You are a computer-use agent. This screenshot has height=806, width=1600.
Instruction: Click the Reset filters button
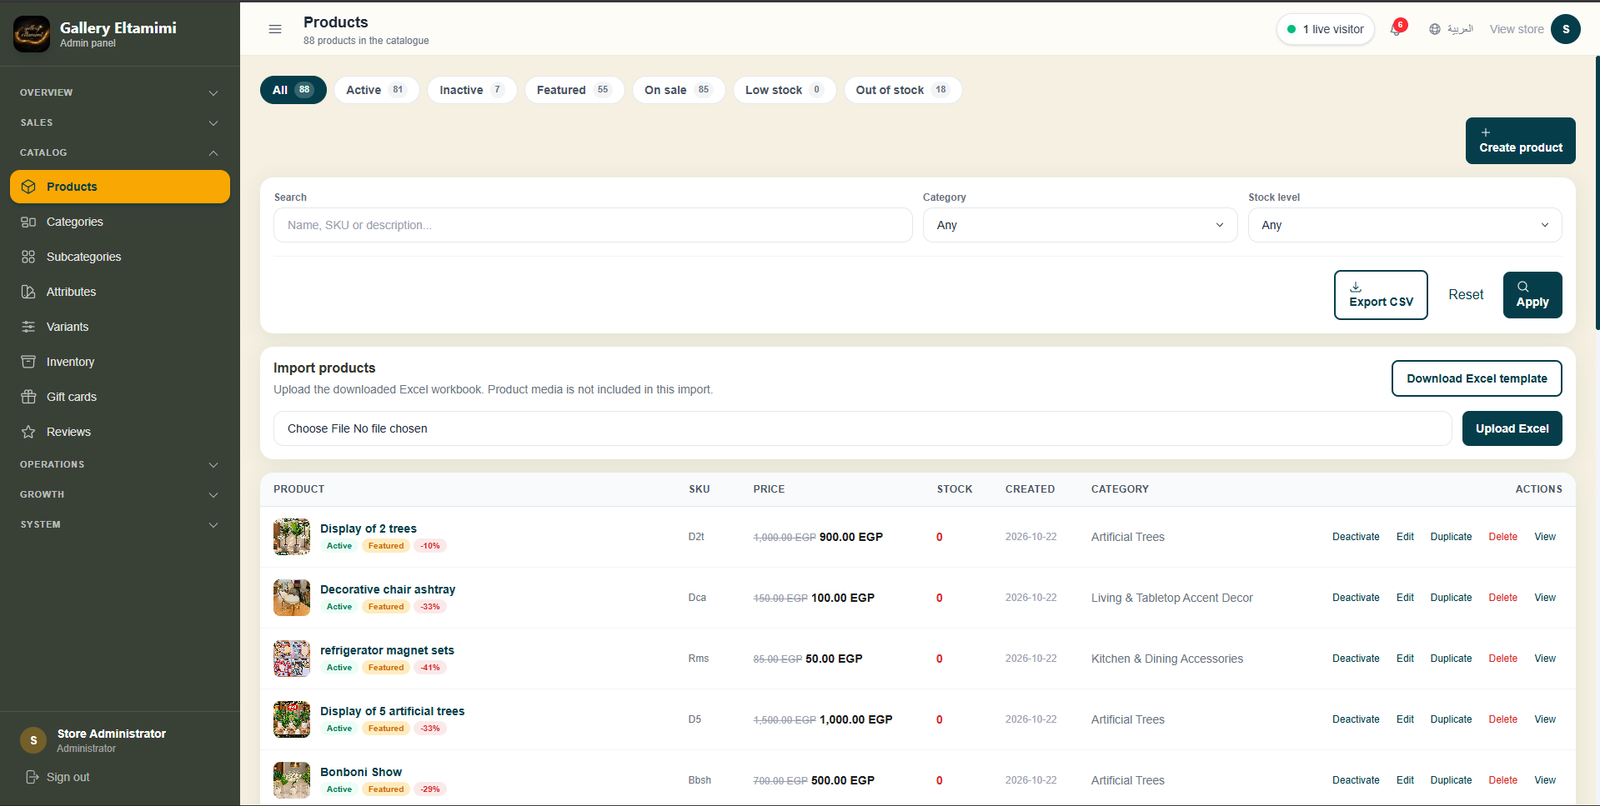point(1466,295)
